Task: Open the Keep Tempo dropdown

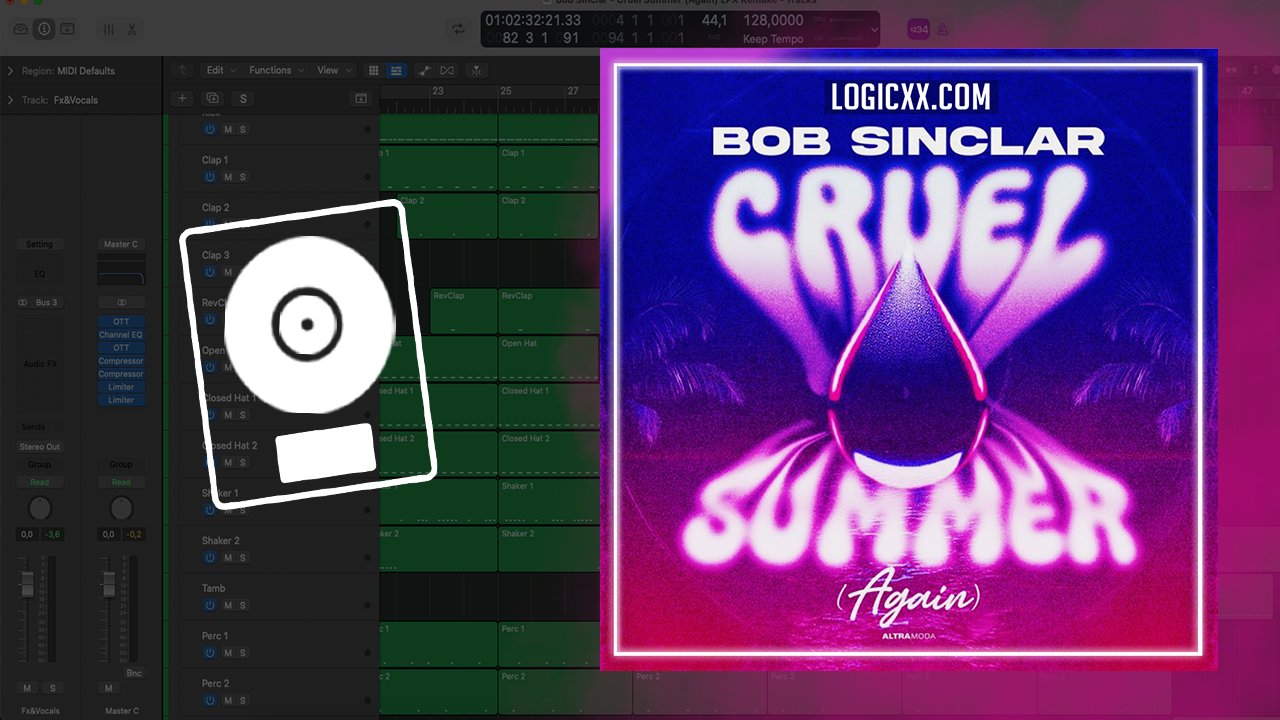Action: (x=774, y=39)
